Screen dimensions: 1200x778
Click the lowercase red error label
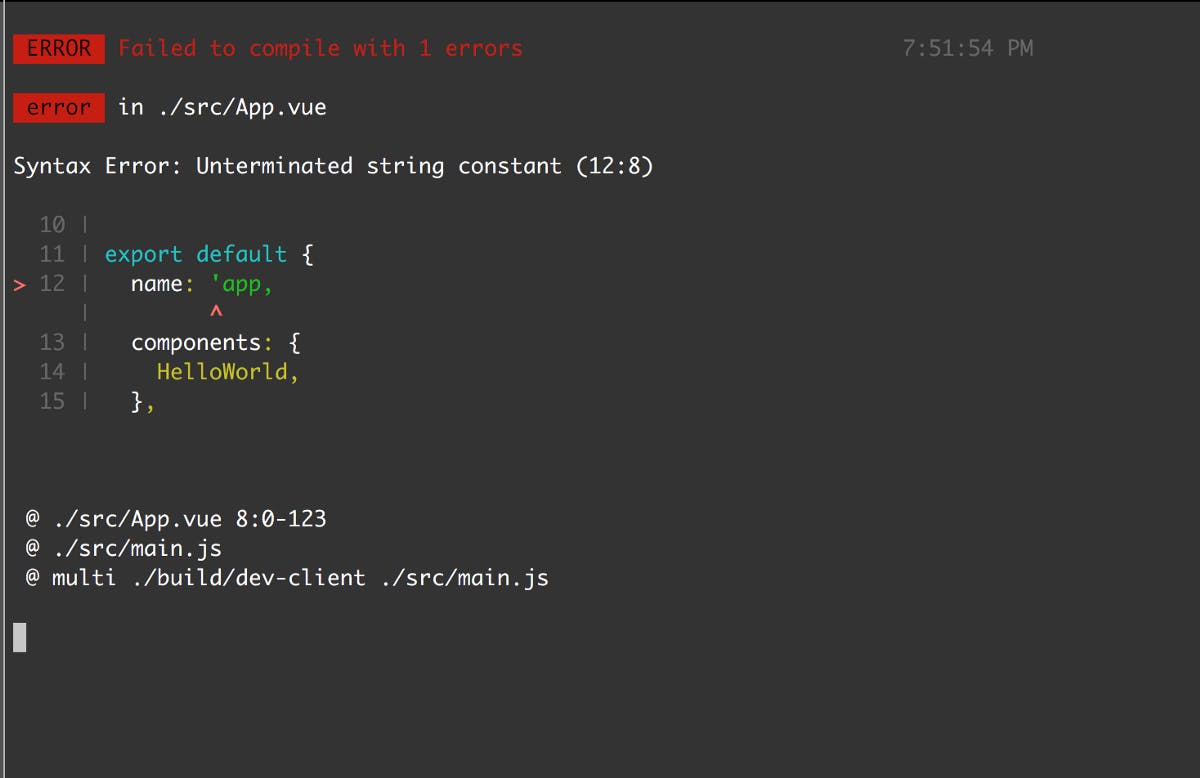(x=59, y=107)
